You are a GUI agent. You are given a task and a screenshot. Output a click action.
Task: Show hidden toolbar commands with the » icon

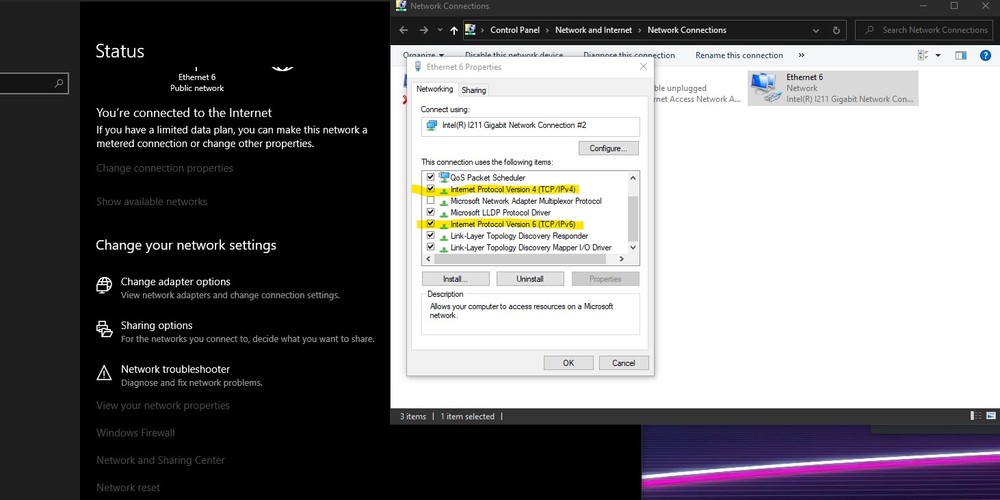click(801, 55)
